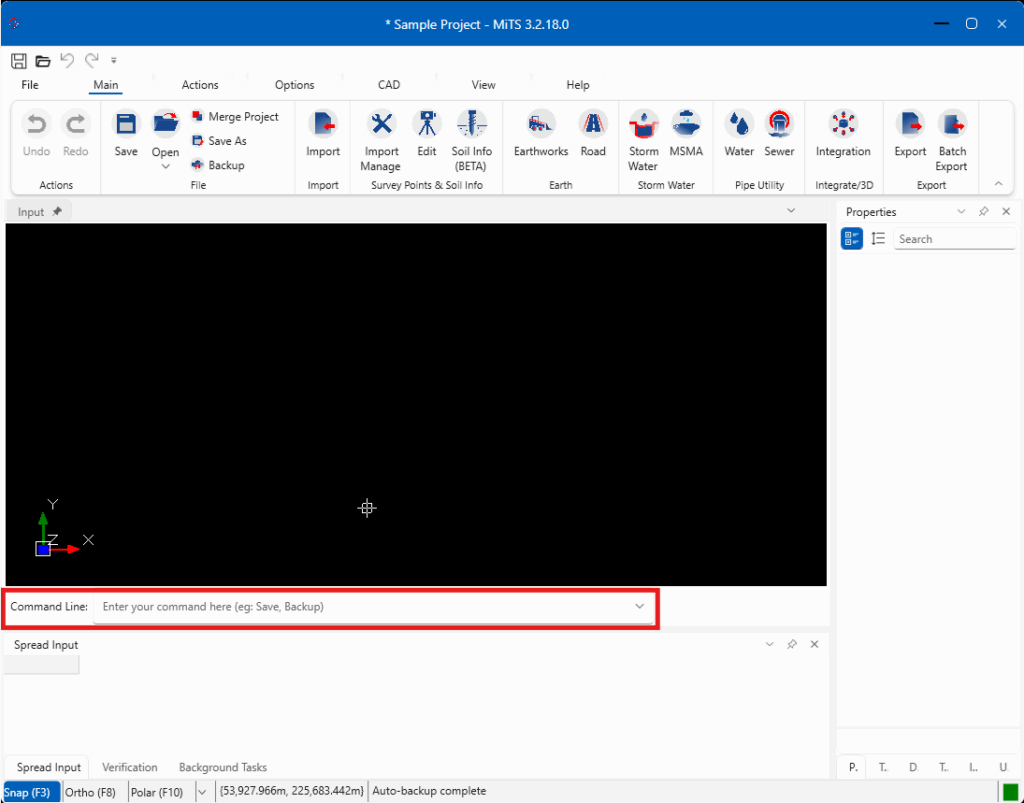Click the redo arrow in quick access toolbar
Screen dimensions: 1024x803
(x=91, y=61)
